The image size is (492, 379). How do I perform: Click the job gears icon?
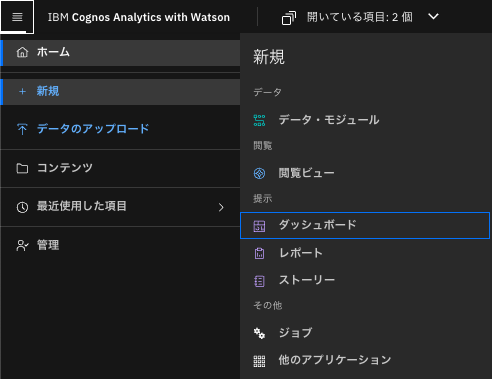(x=259, y=333)
